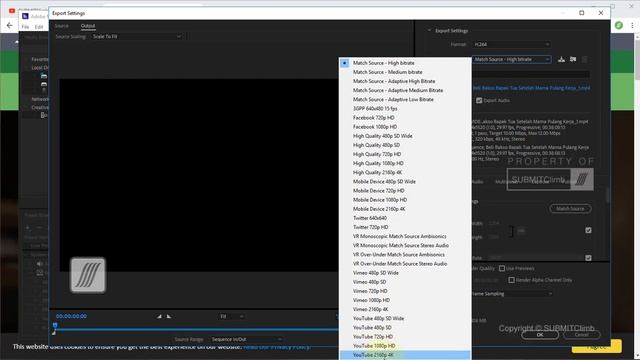This screenshot has height=360, width=640.
Task: Click the Match Source button
Action: coord(570,209)
